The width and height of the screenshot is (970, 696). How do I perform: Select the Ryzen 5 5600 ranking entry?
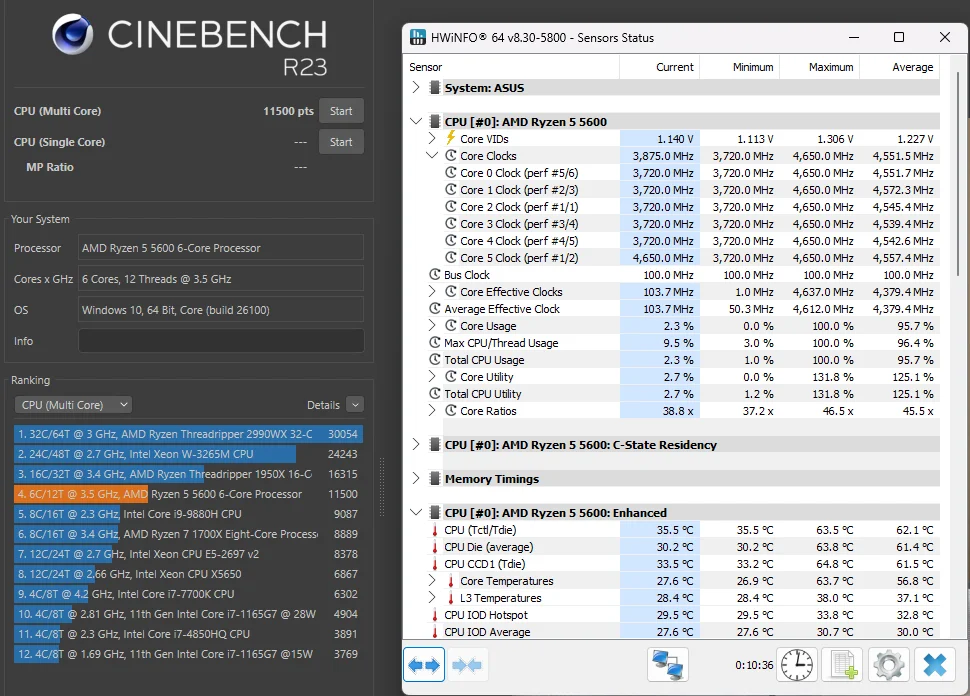pyautogui.click(x=188, y=494)
